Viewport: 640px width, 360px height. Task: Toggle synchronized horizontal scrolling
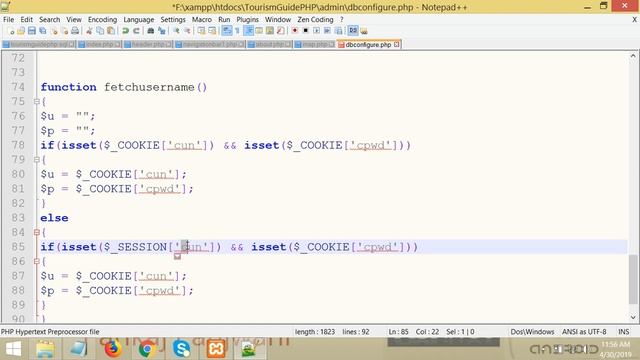click(x=212, y=31)
